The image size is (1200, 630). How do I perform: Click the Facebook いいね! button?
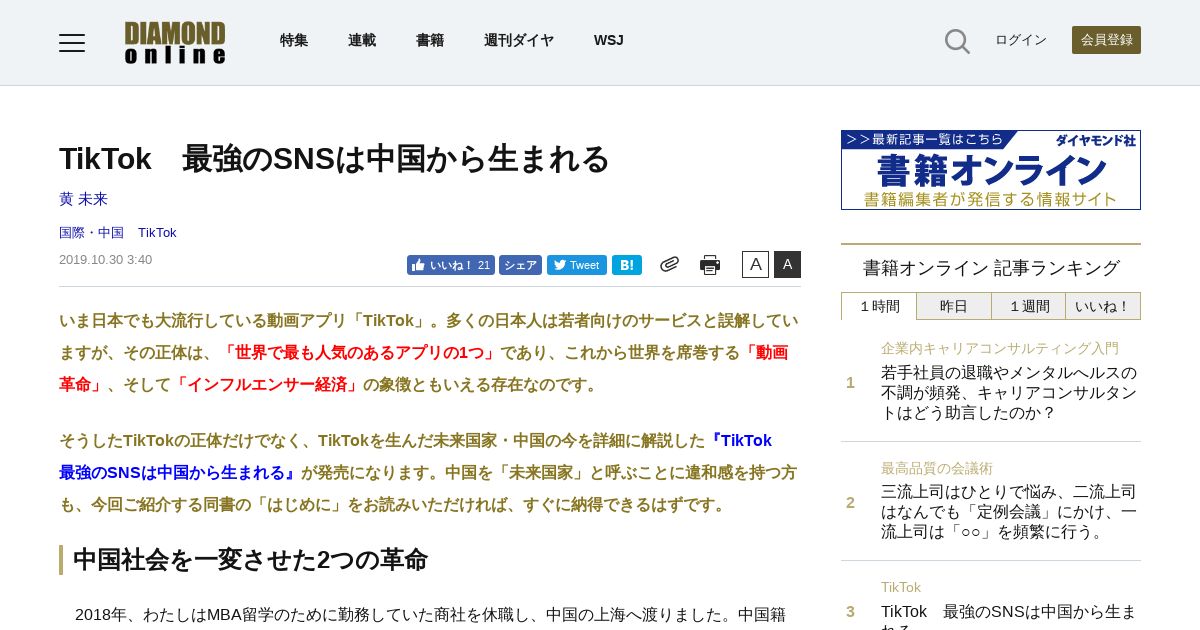point(451,265)
